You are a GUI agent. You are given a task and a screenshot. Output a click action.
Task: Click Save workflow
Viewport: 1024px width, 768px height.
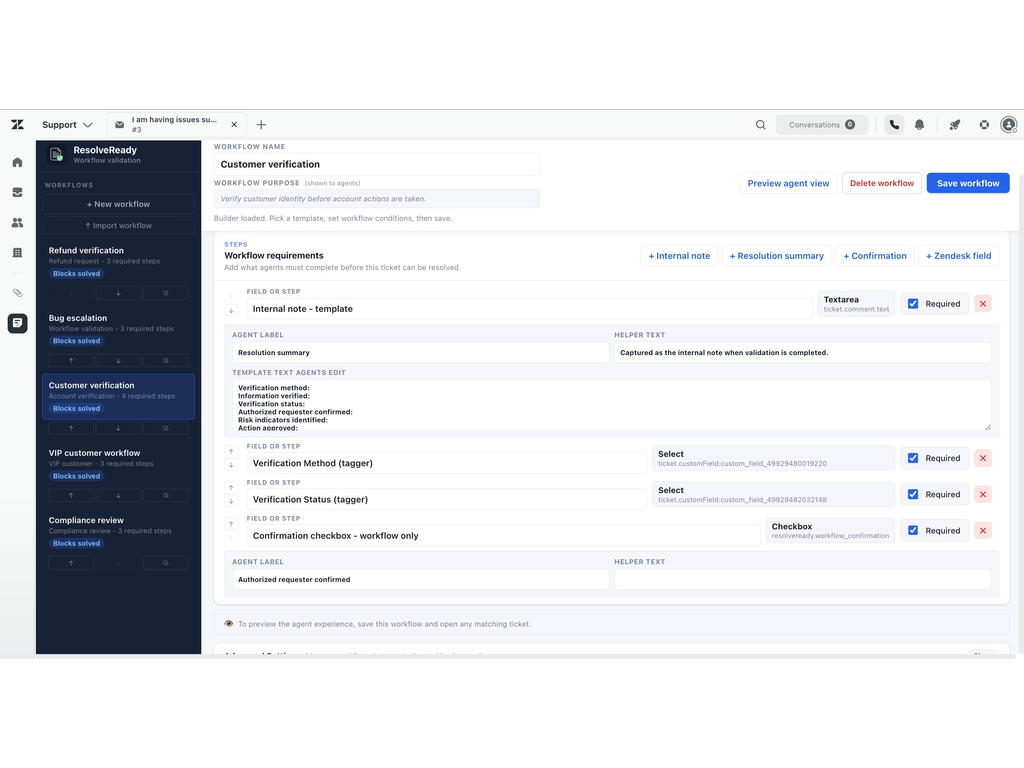tap(968, 184)
